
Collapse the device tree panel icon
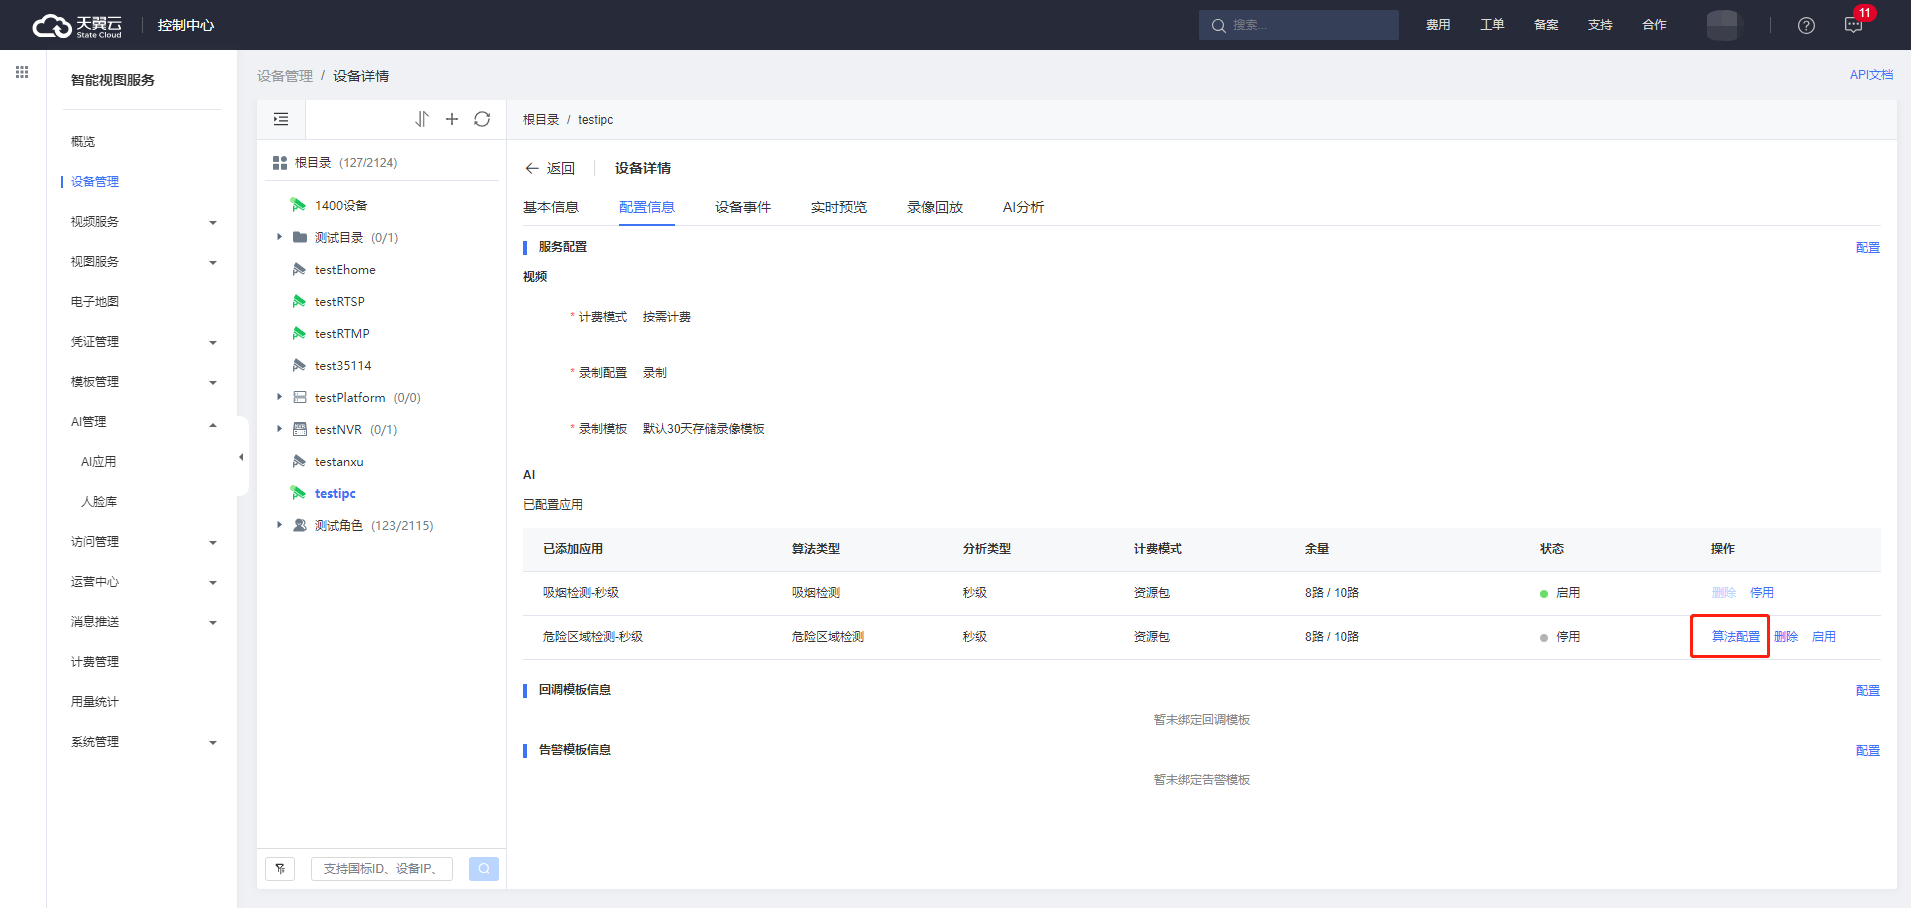click(x=281, y=119)
